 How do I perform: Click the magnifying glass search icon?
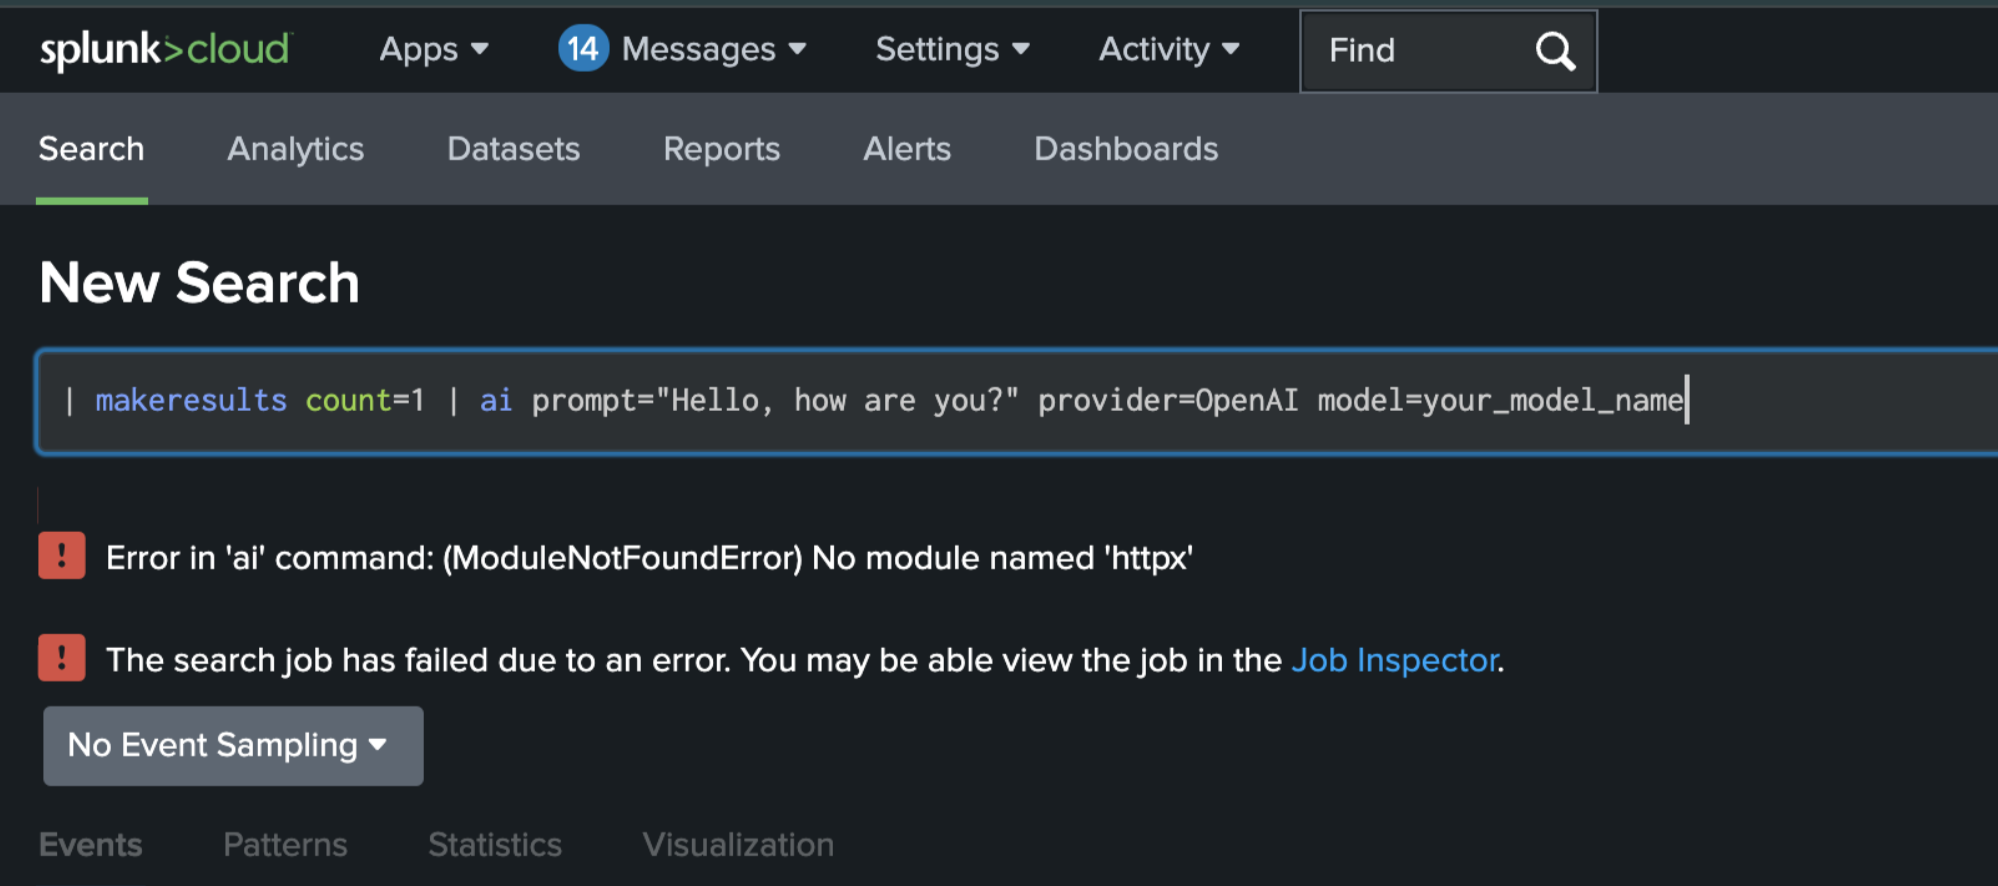[1554, 51]
